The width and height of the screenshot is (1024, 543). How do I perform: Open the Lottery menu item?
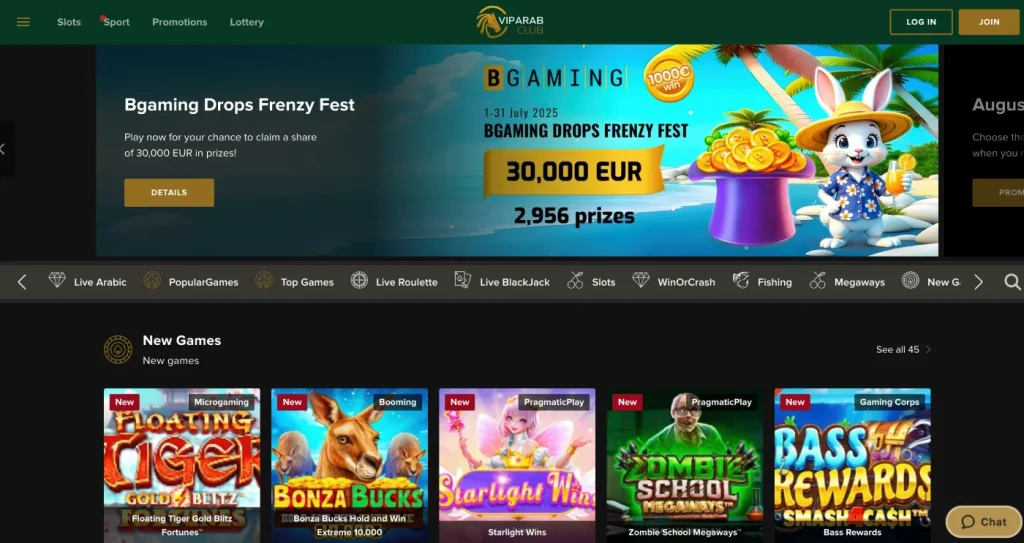247,22
